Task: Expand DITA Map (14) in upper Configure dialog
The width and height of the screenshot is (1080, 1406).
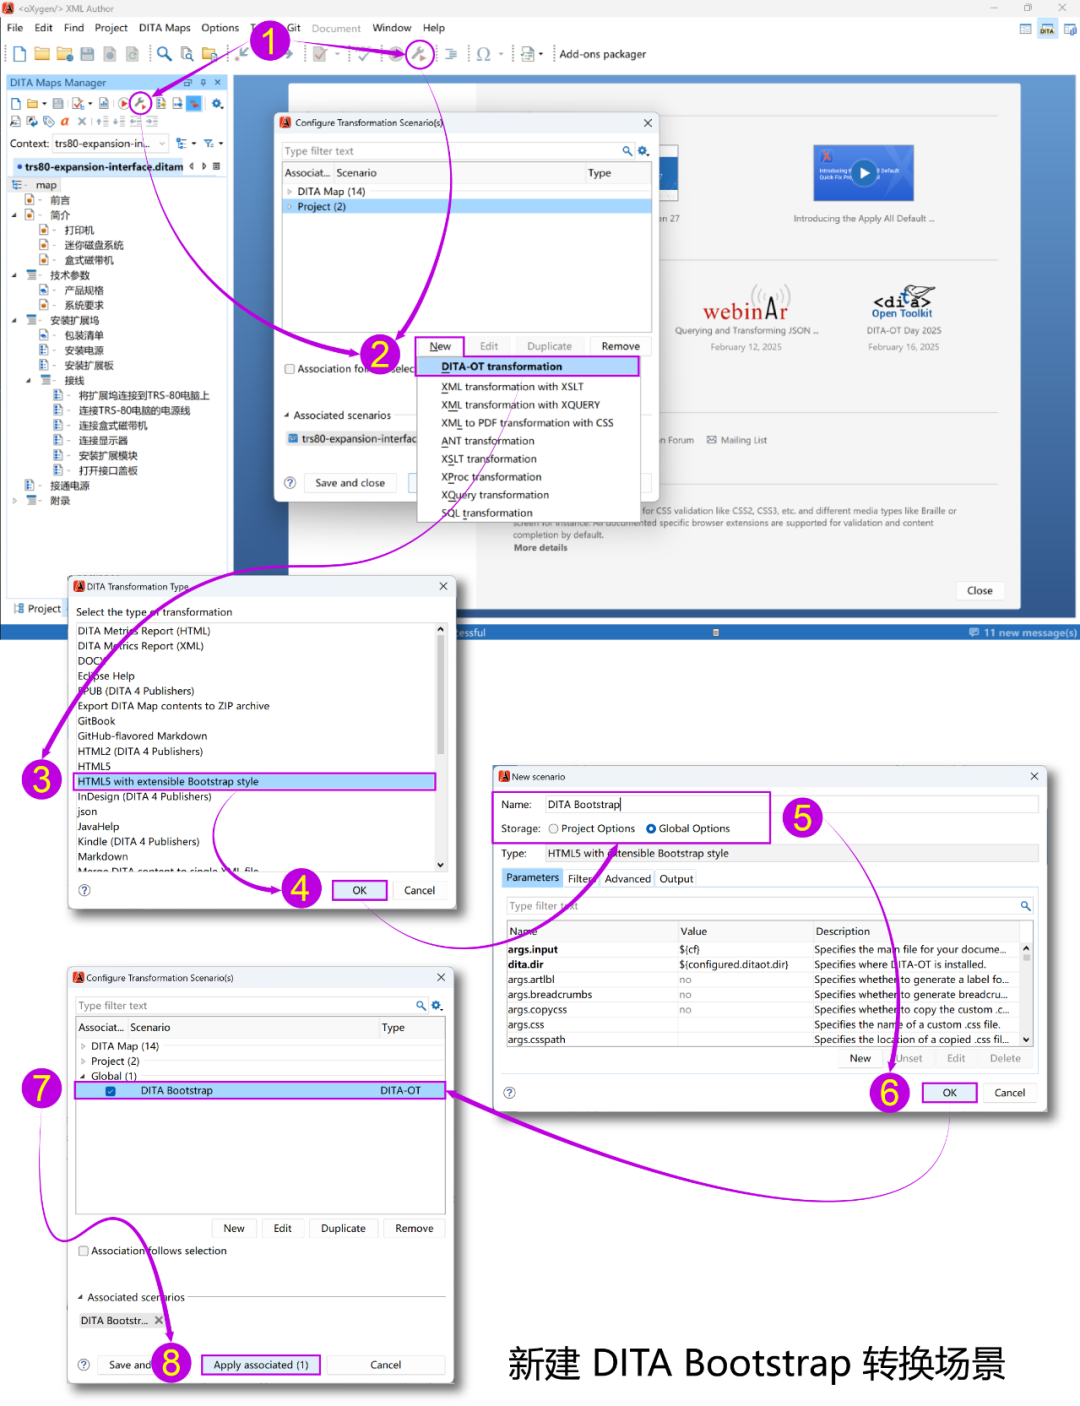Action: (290, 191)
